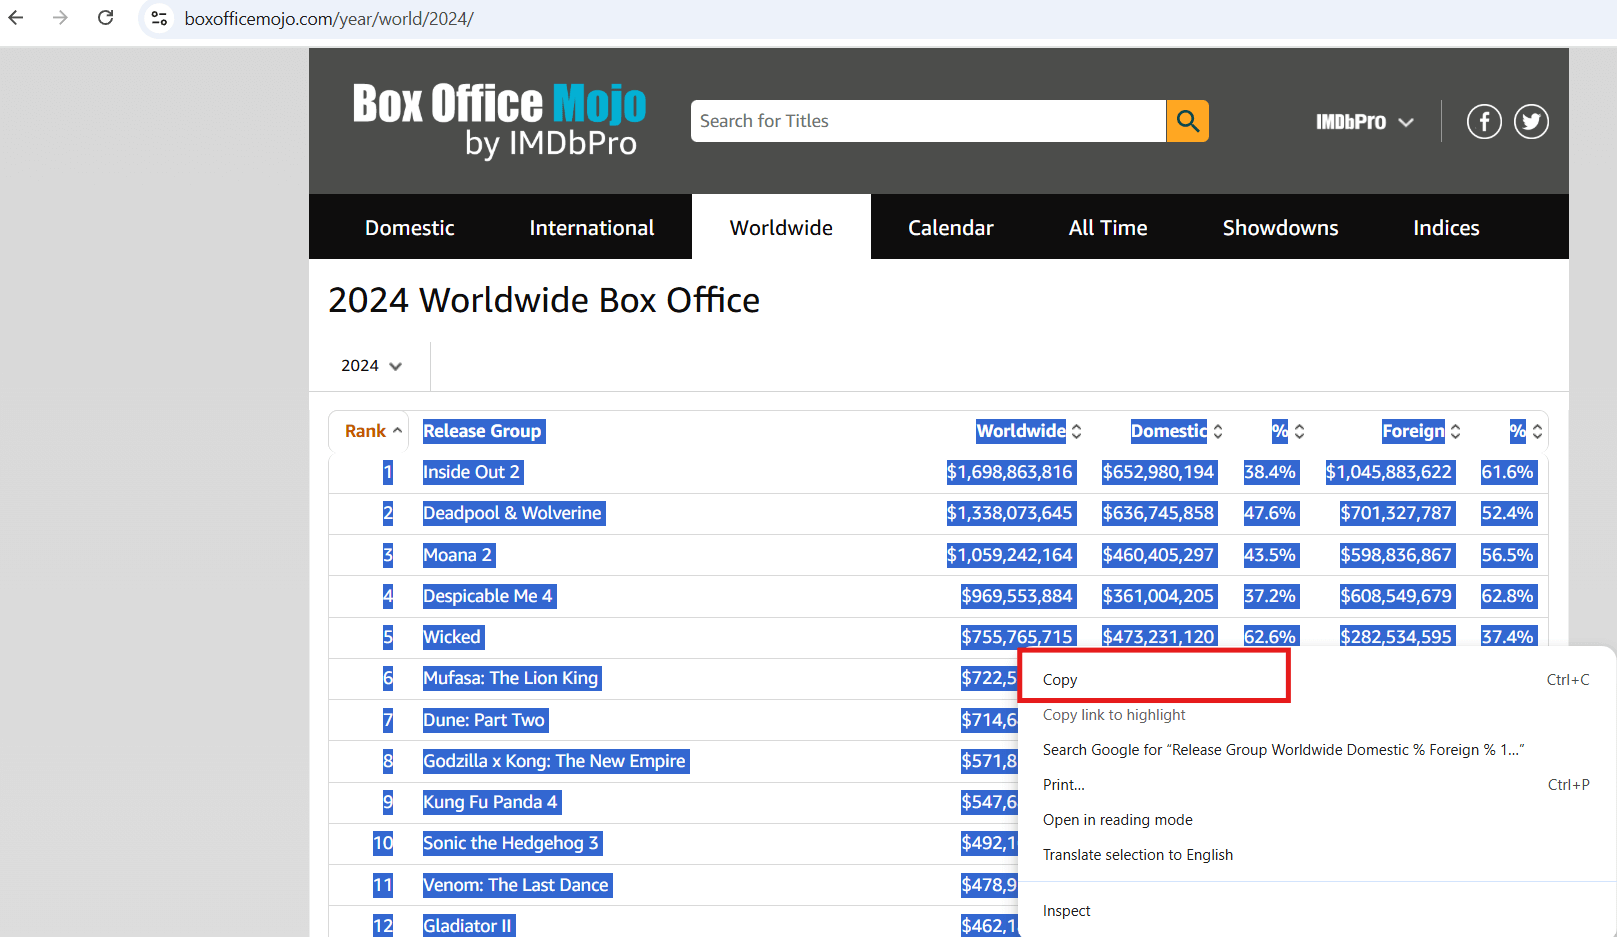Toggle Rank column sort arrow

[397, 431]
